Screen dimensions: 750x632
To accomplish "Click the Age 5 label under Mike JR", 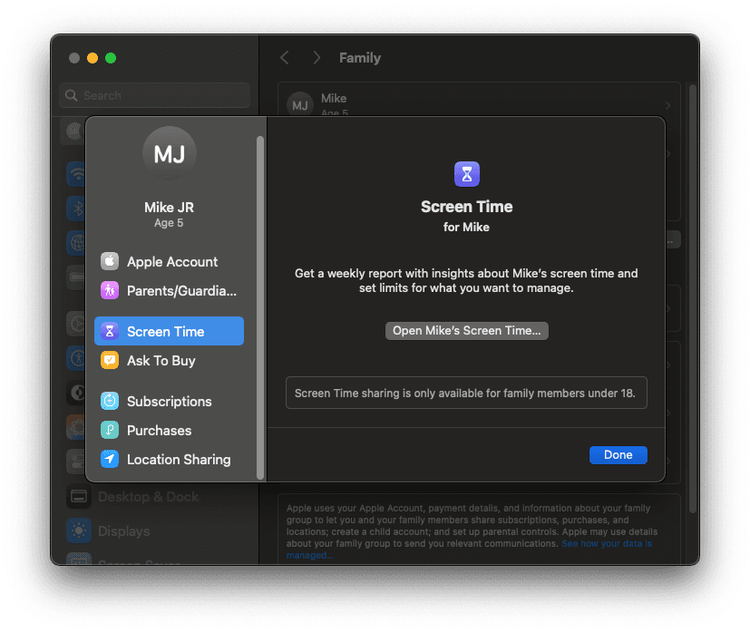I will coord(168,223).
